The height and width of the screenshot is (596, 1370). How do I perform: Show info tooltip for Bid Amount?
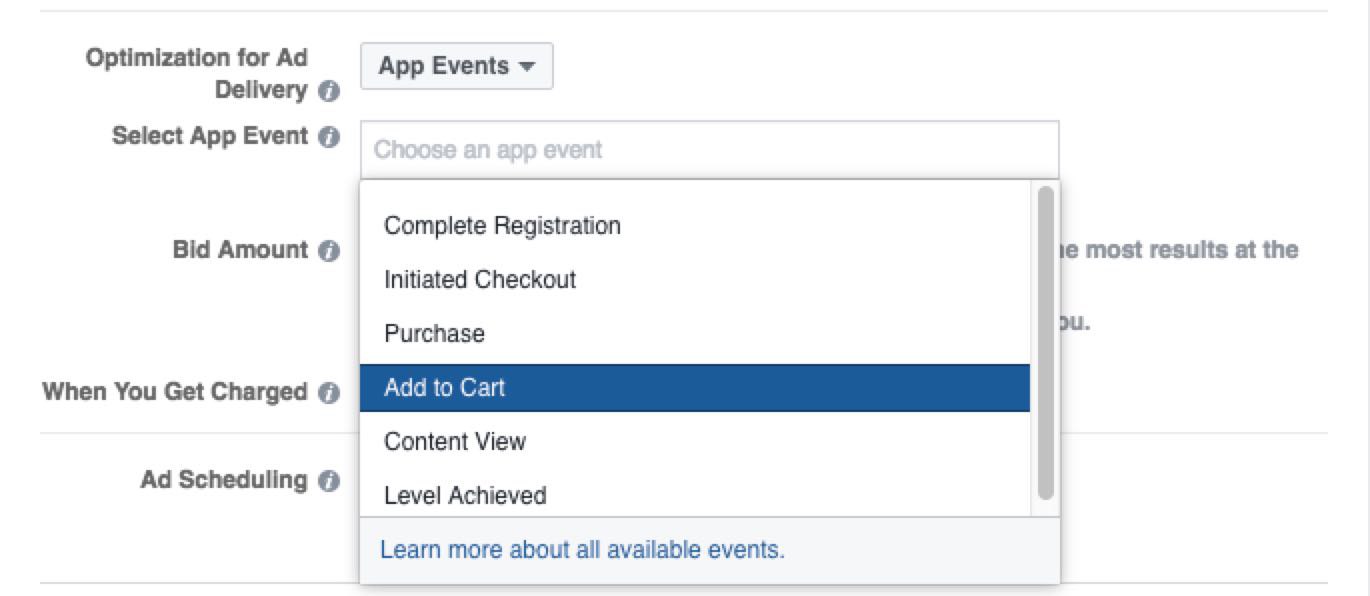pos(328,252)
